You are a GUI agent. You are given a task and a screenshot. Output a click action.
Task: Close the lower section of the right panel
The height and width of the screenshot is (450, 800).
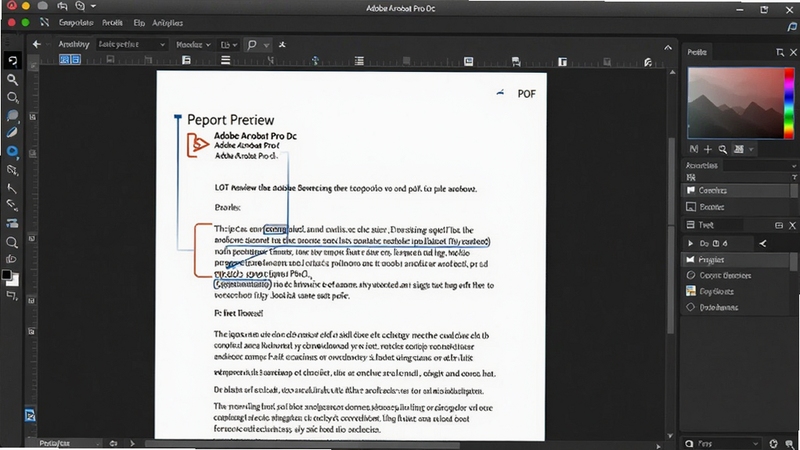pyautogui.click(x=793, y=225)
